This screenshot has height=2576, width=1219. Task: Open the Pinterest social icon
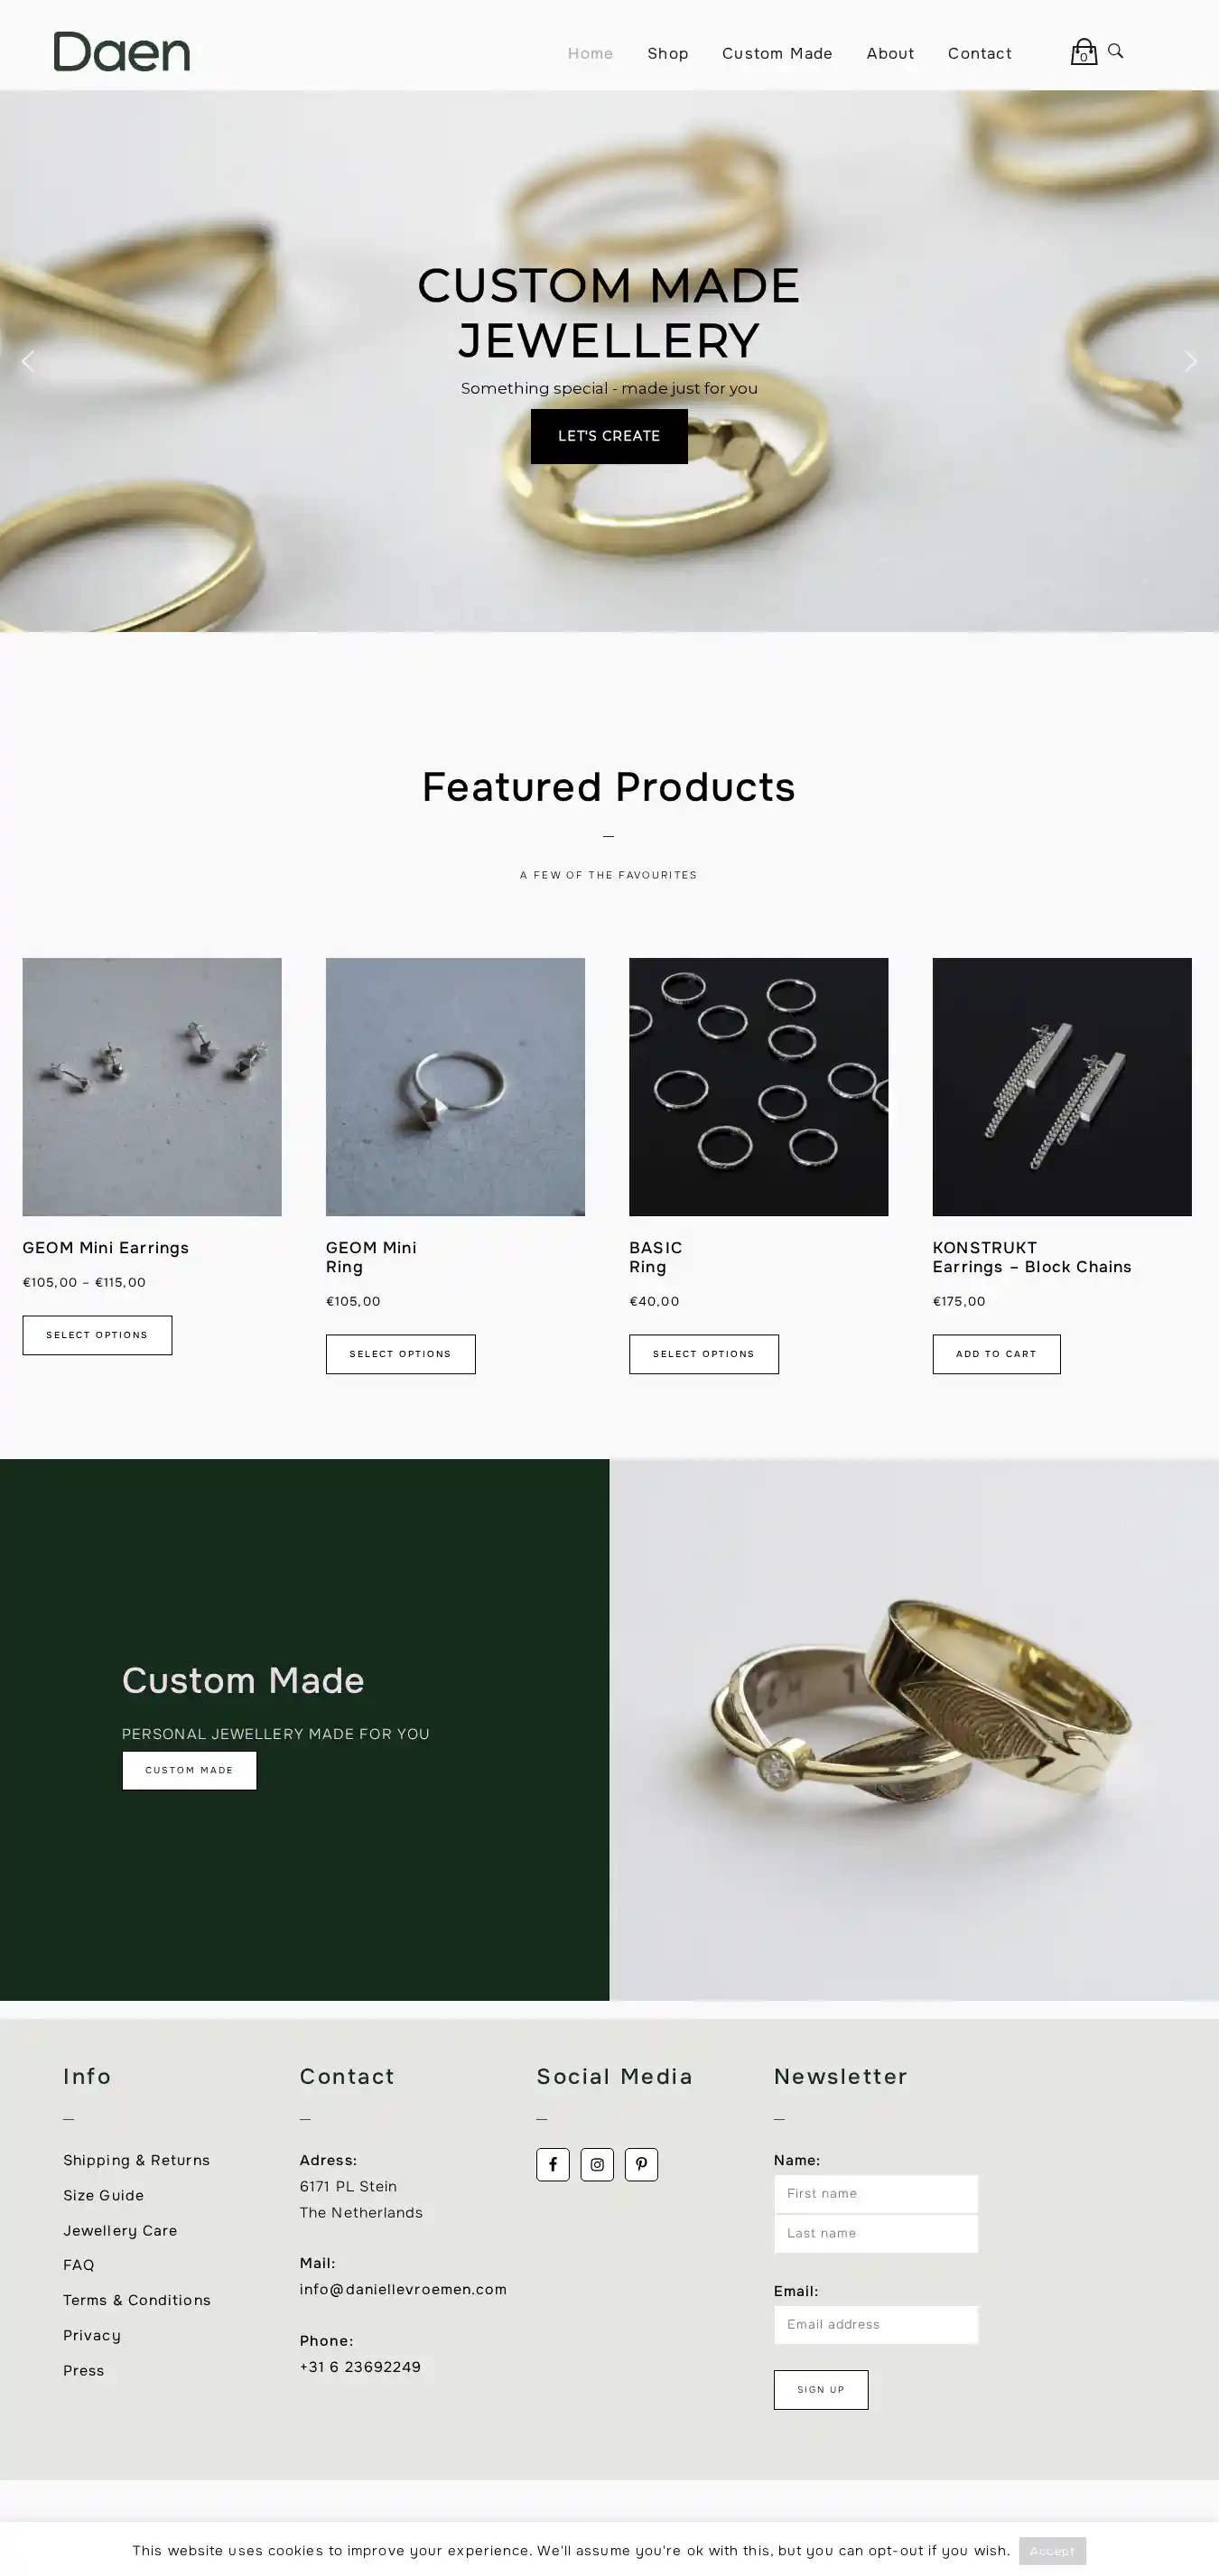[641, 2164]
